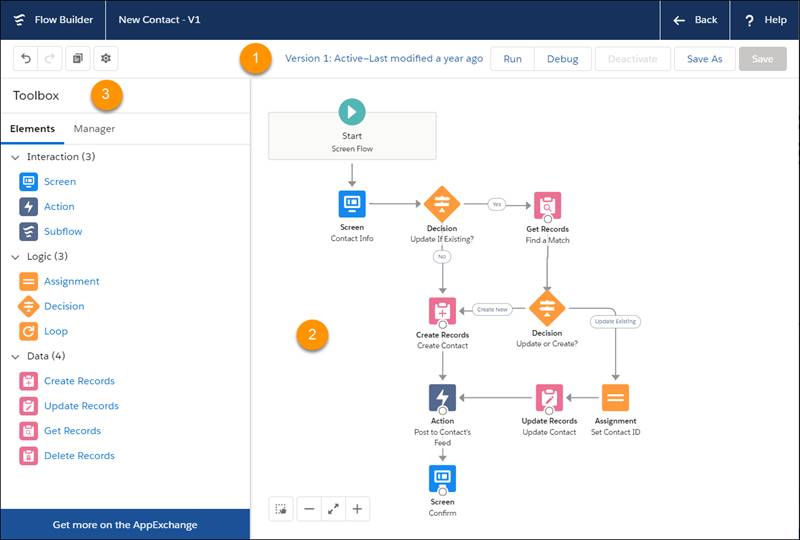The width and height of the screenshot is (800, 540).
Task: Go Back using the header button
Action: pyautogui.click(x=695, y=20)
